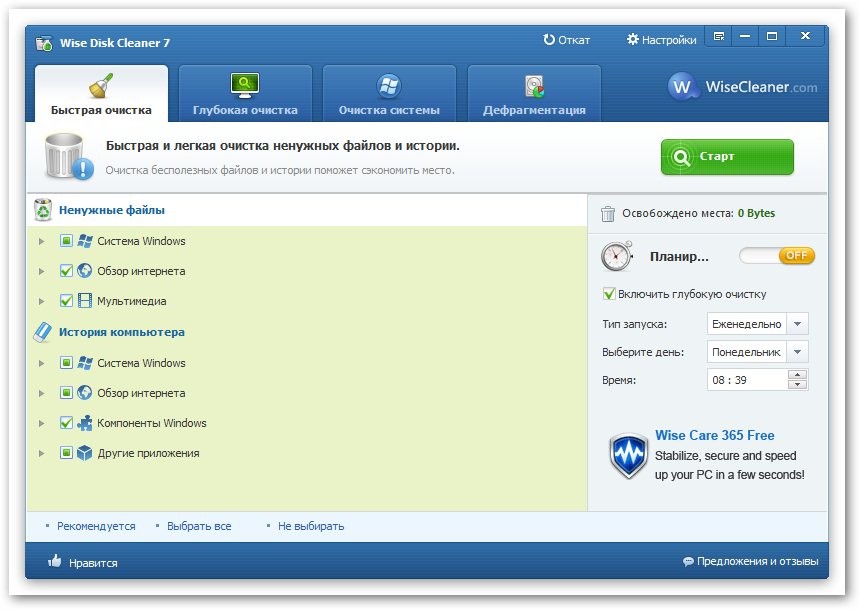
Task: Uncheck Обзор интернета under Ненужные файлы
Action: point(66,270)
